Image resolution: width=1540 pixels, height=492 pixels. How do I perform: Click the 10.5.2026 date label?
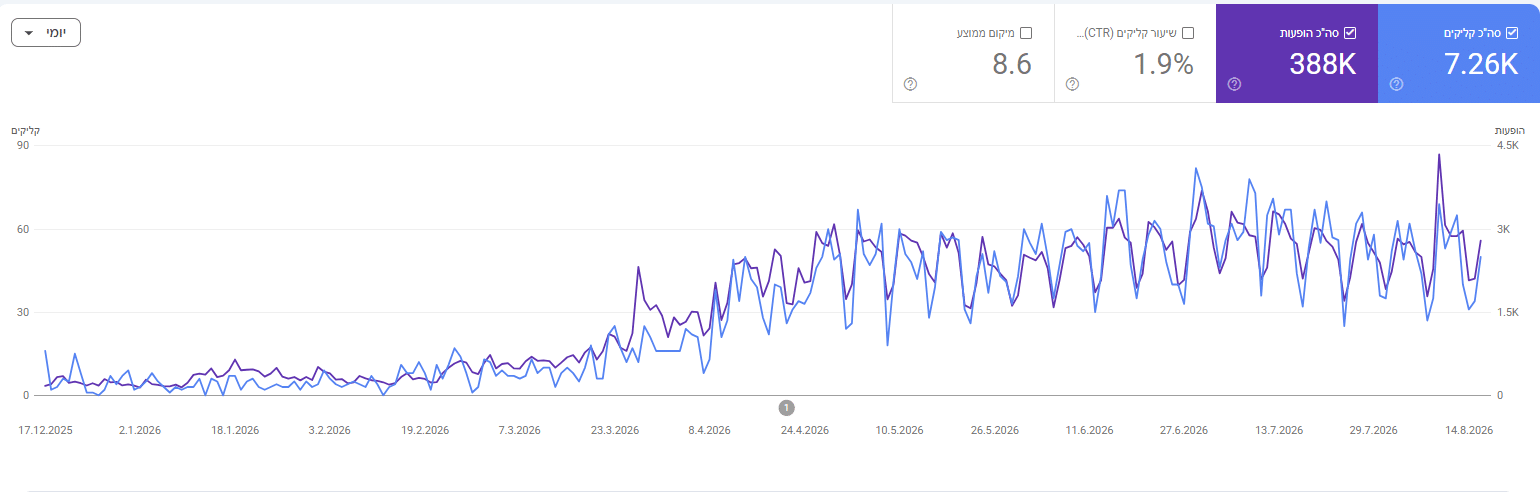[x=900, y=430]
